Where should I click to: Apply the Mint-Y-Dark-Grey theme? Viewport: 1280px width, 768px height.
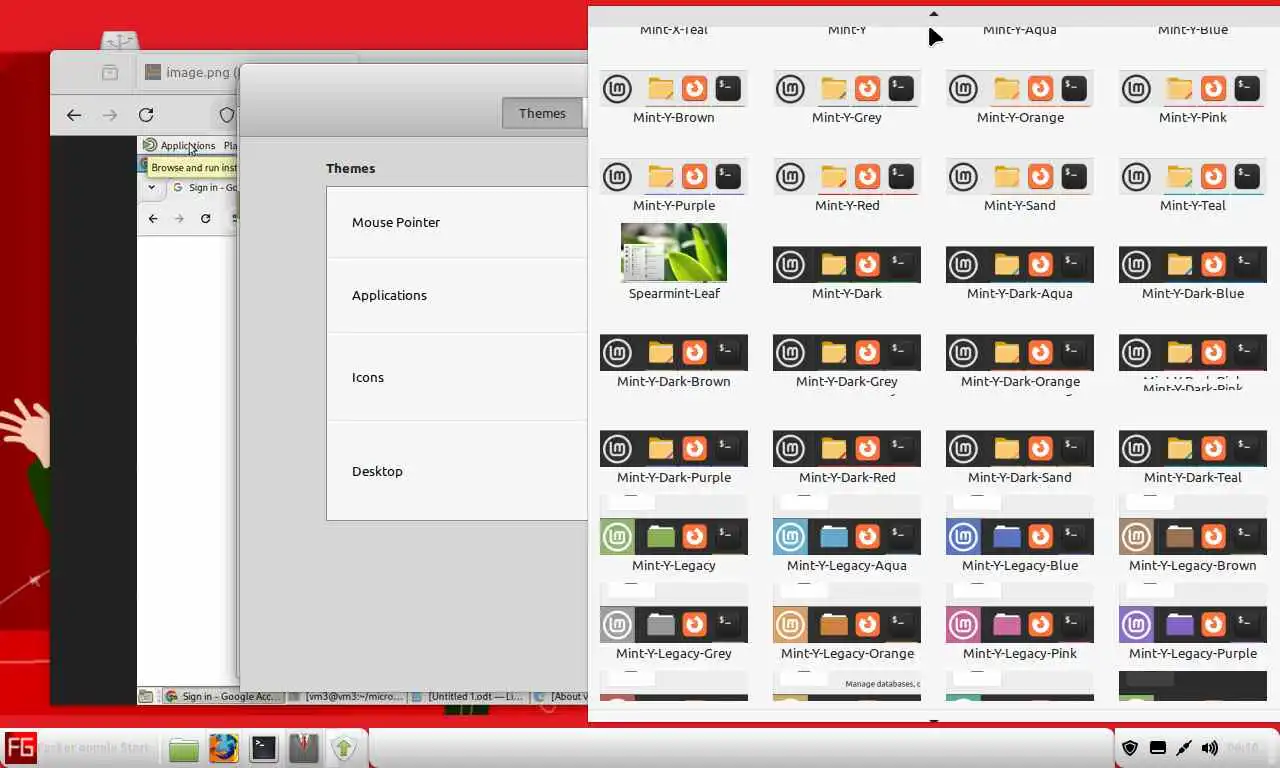tap(847, 353)
